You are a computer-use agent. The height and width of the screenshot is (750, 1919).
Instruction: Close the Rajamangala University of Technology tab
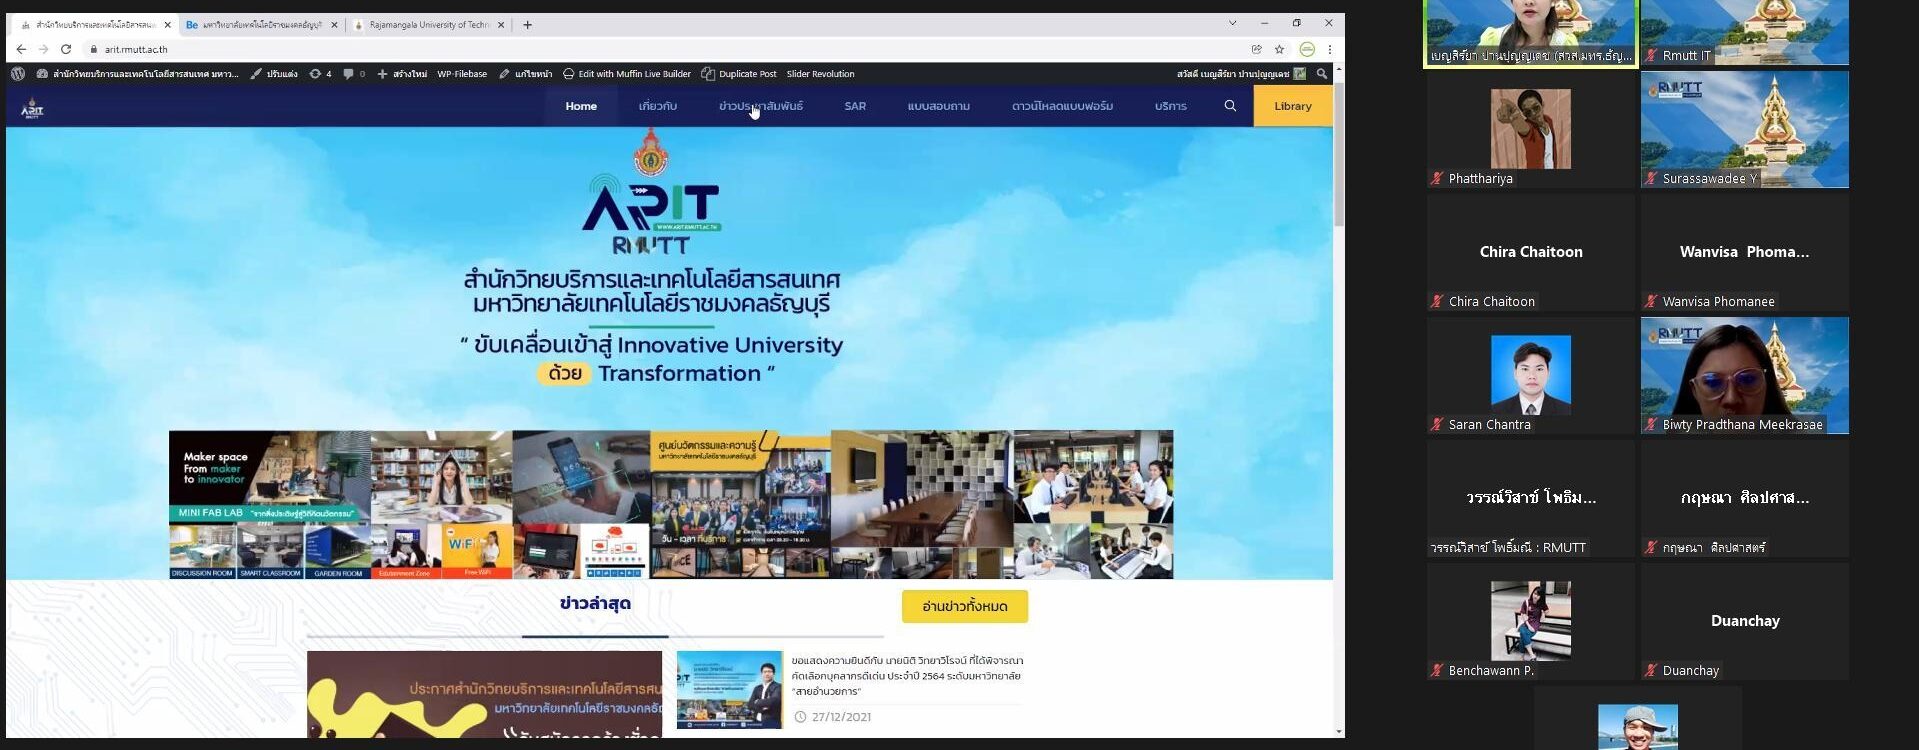(503, 25)
